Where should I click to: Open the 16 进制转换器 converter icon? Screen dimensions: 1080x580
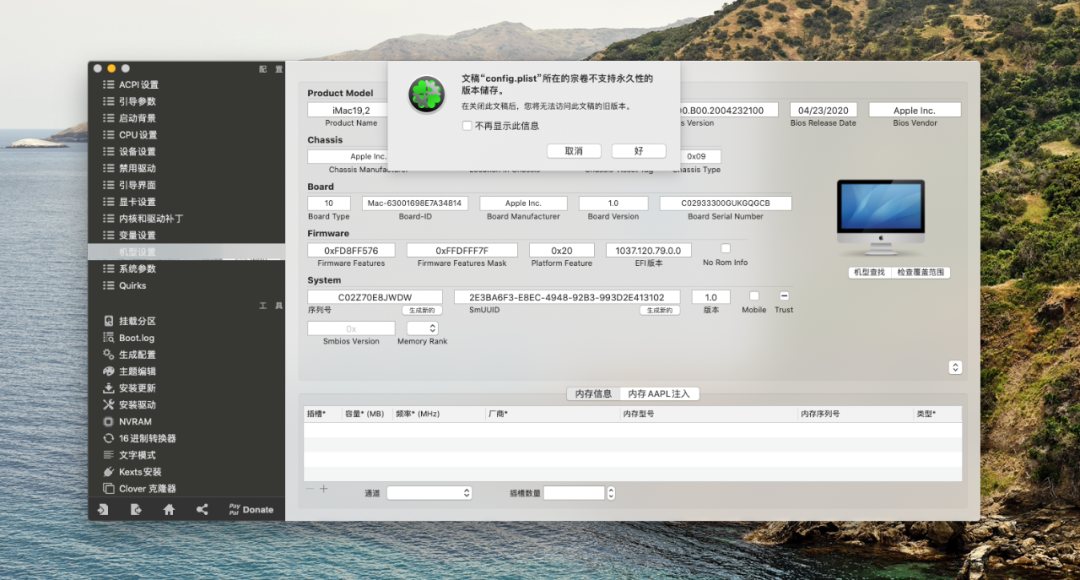pyautogui.click(x=108, y=438)
